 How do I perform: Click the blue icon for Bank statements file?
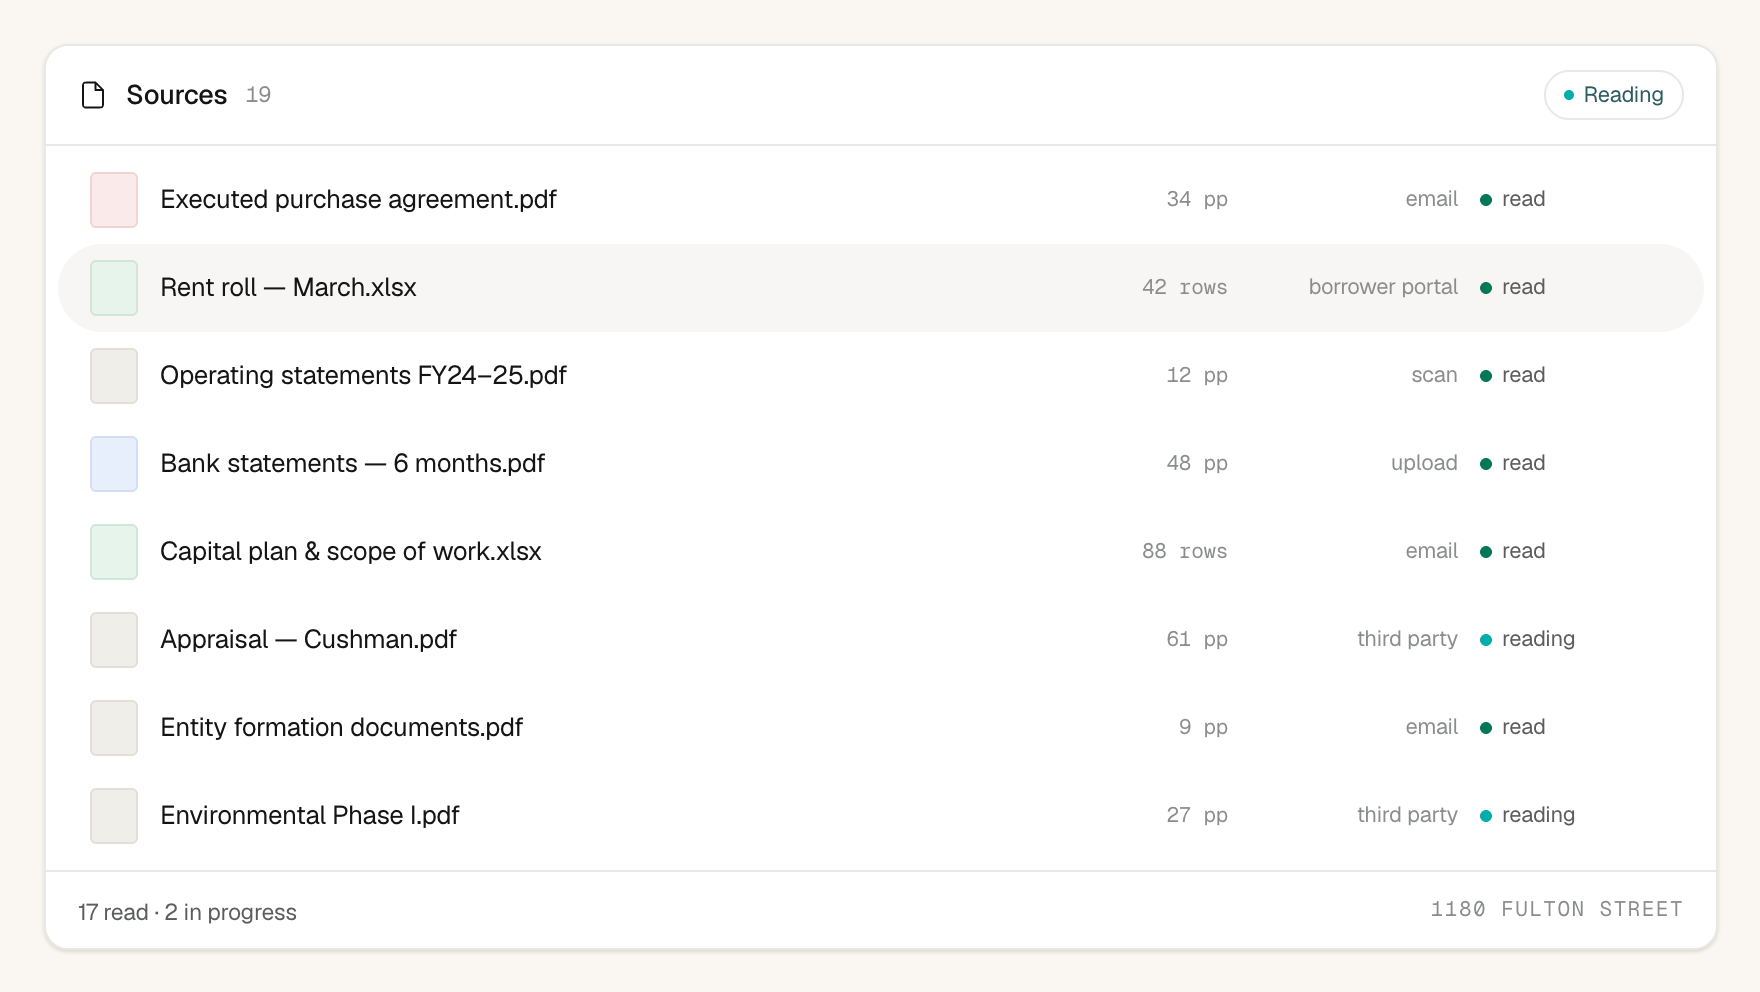114,464
